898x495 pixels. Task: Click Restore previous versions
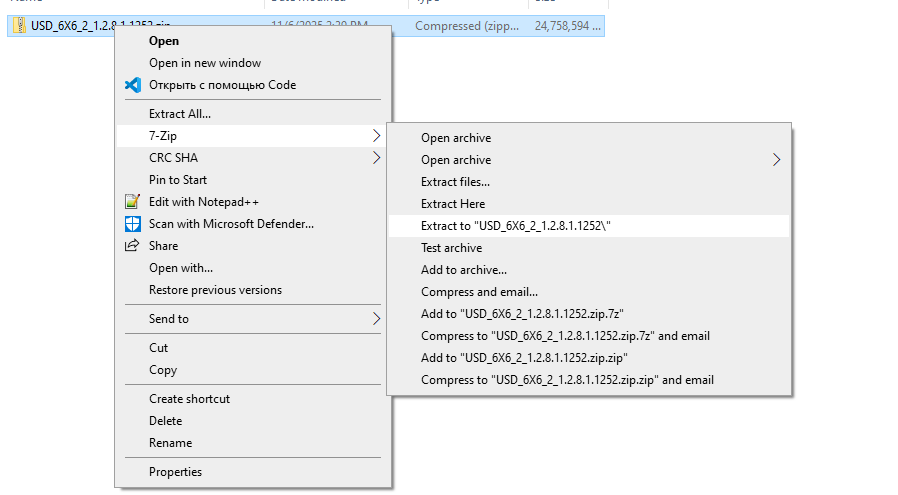[x=215, y=290]
